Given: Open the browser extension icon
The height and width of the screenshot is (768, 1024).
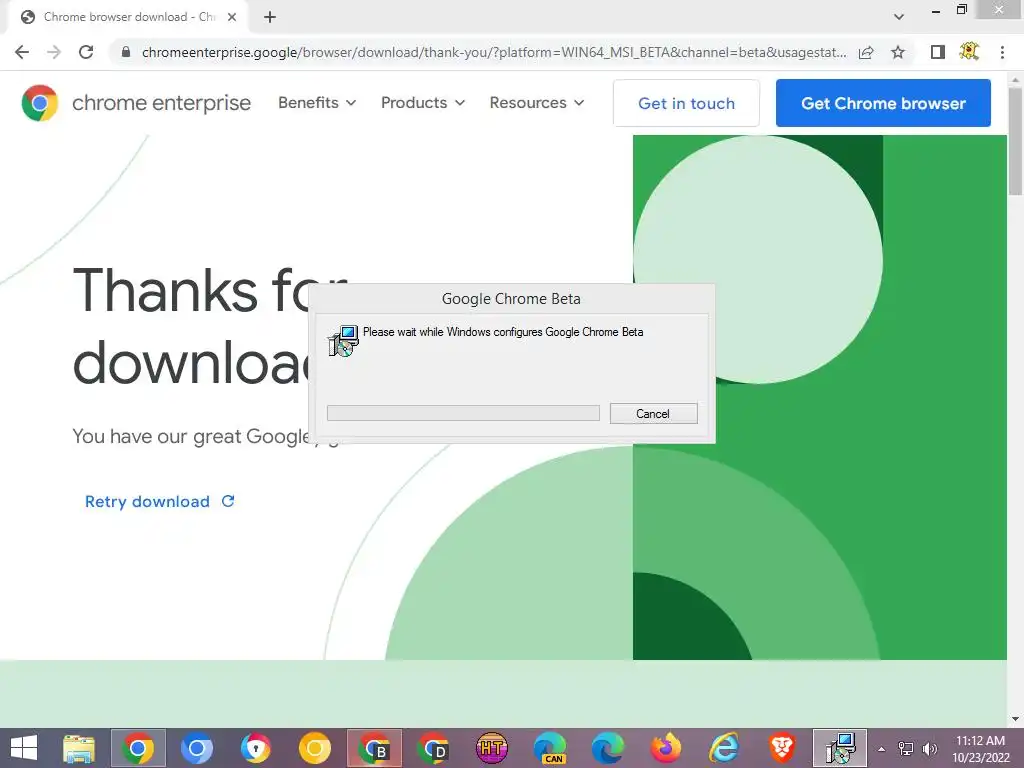Looking at the screenshot, I should coord(969,52).
